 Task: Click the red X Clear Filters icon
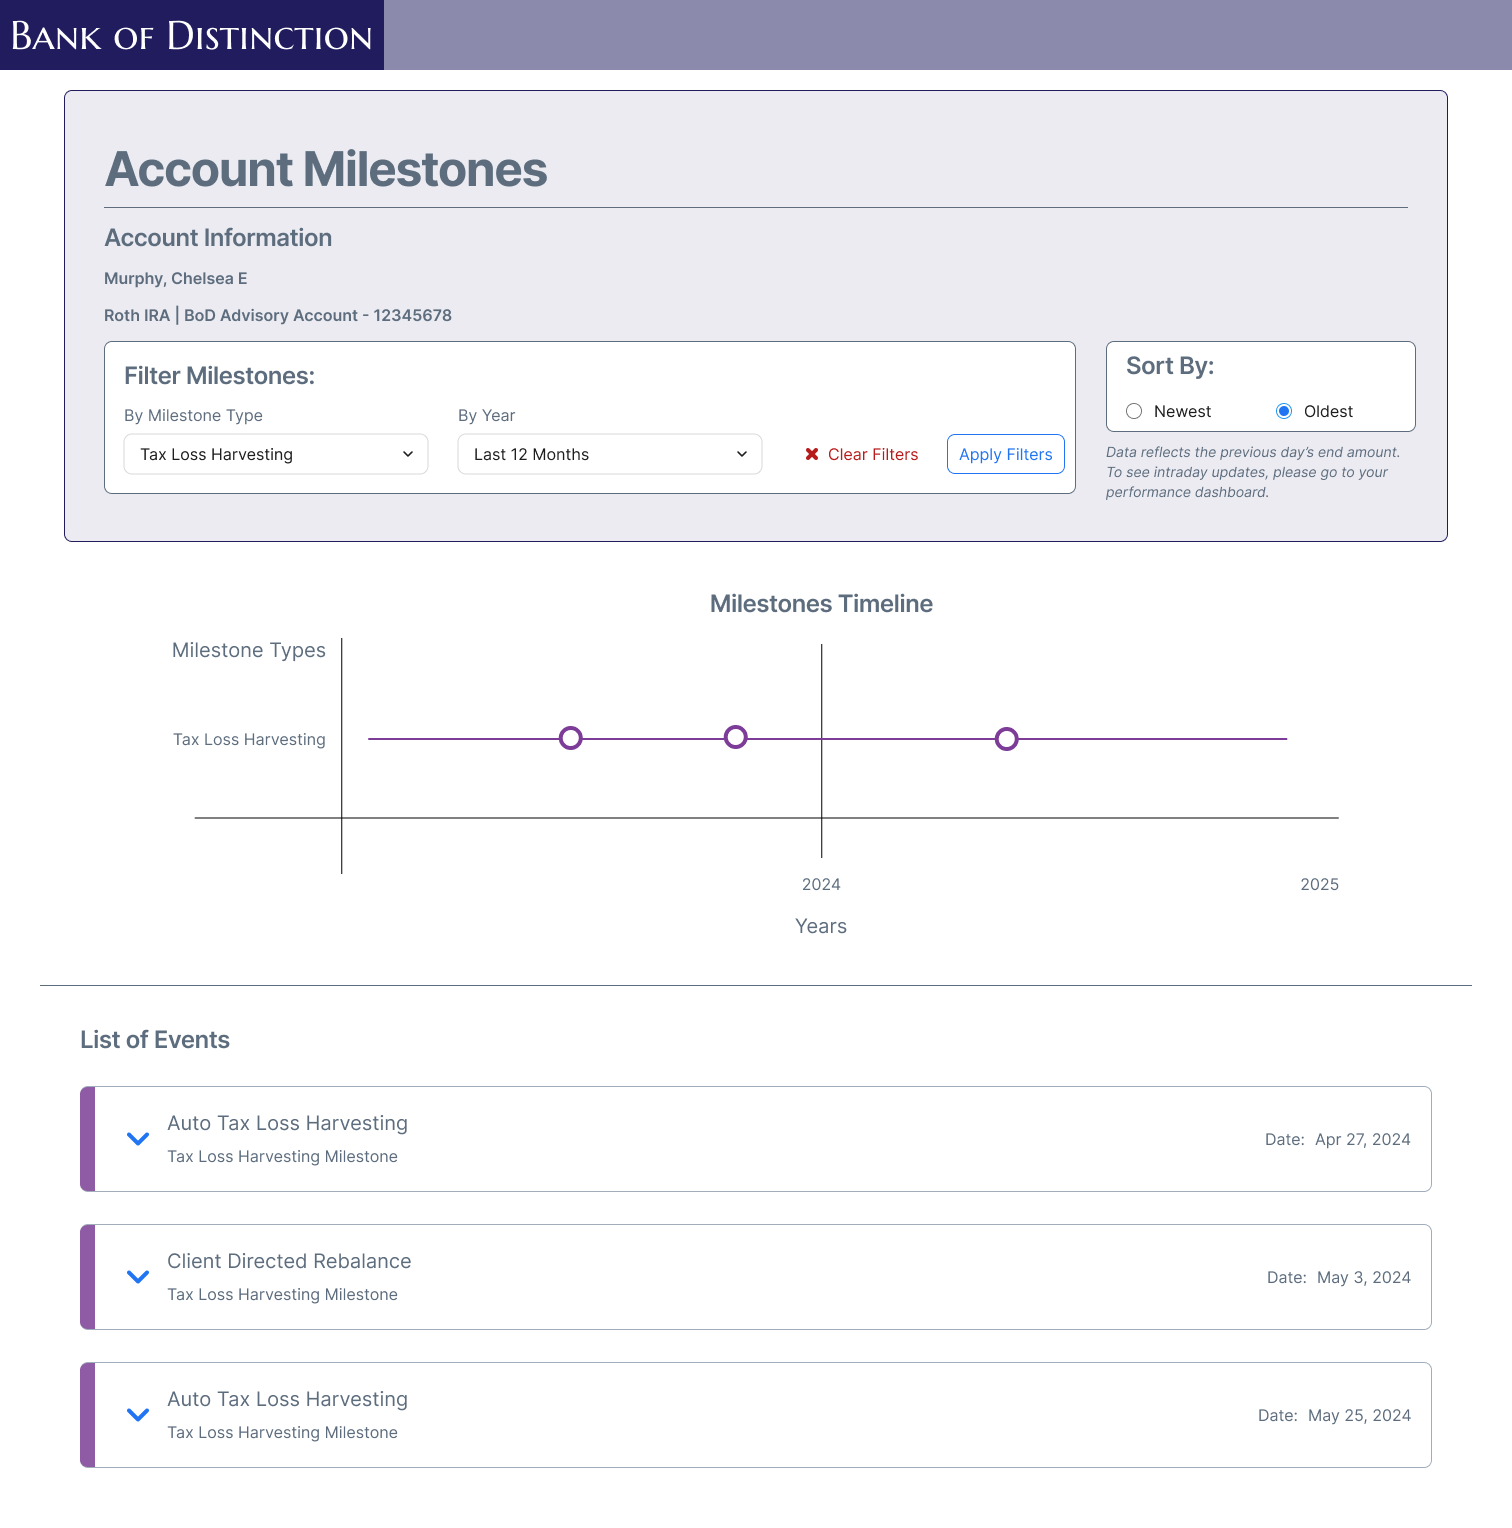(x=812, y=454)
